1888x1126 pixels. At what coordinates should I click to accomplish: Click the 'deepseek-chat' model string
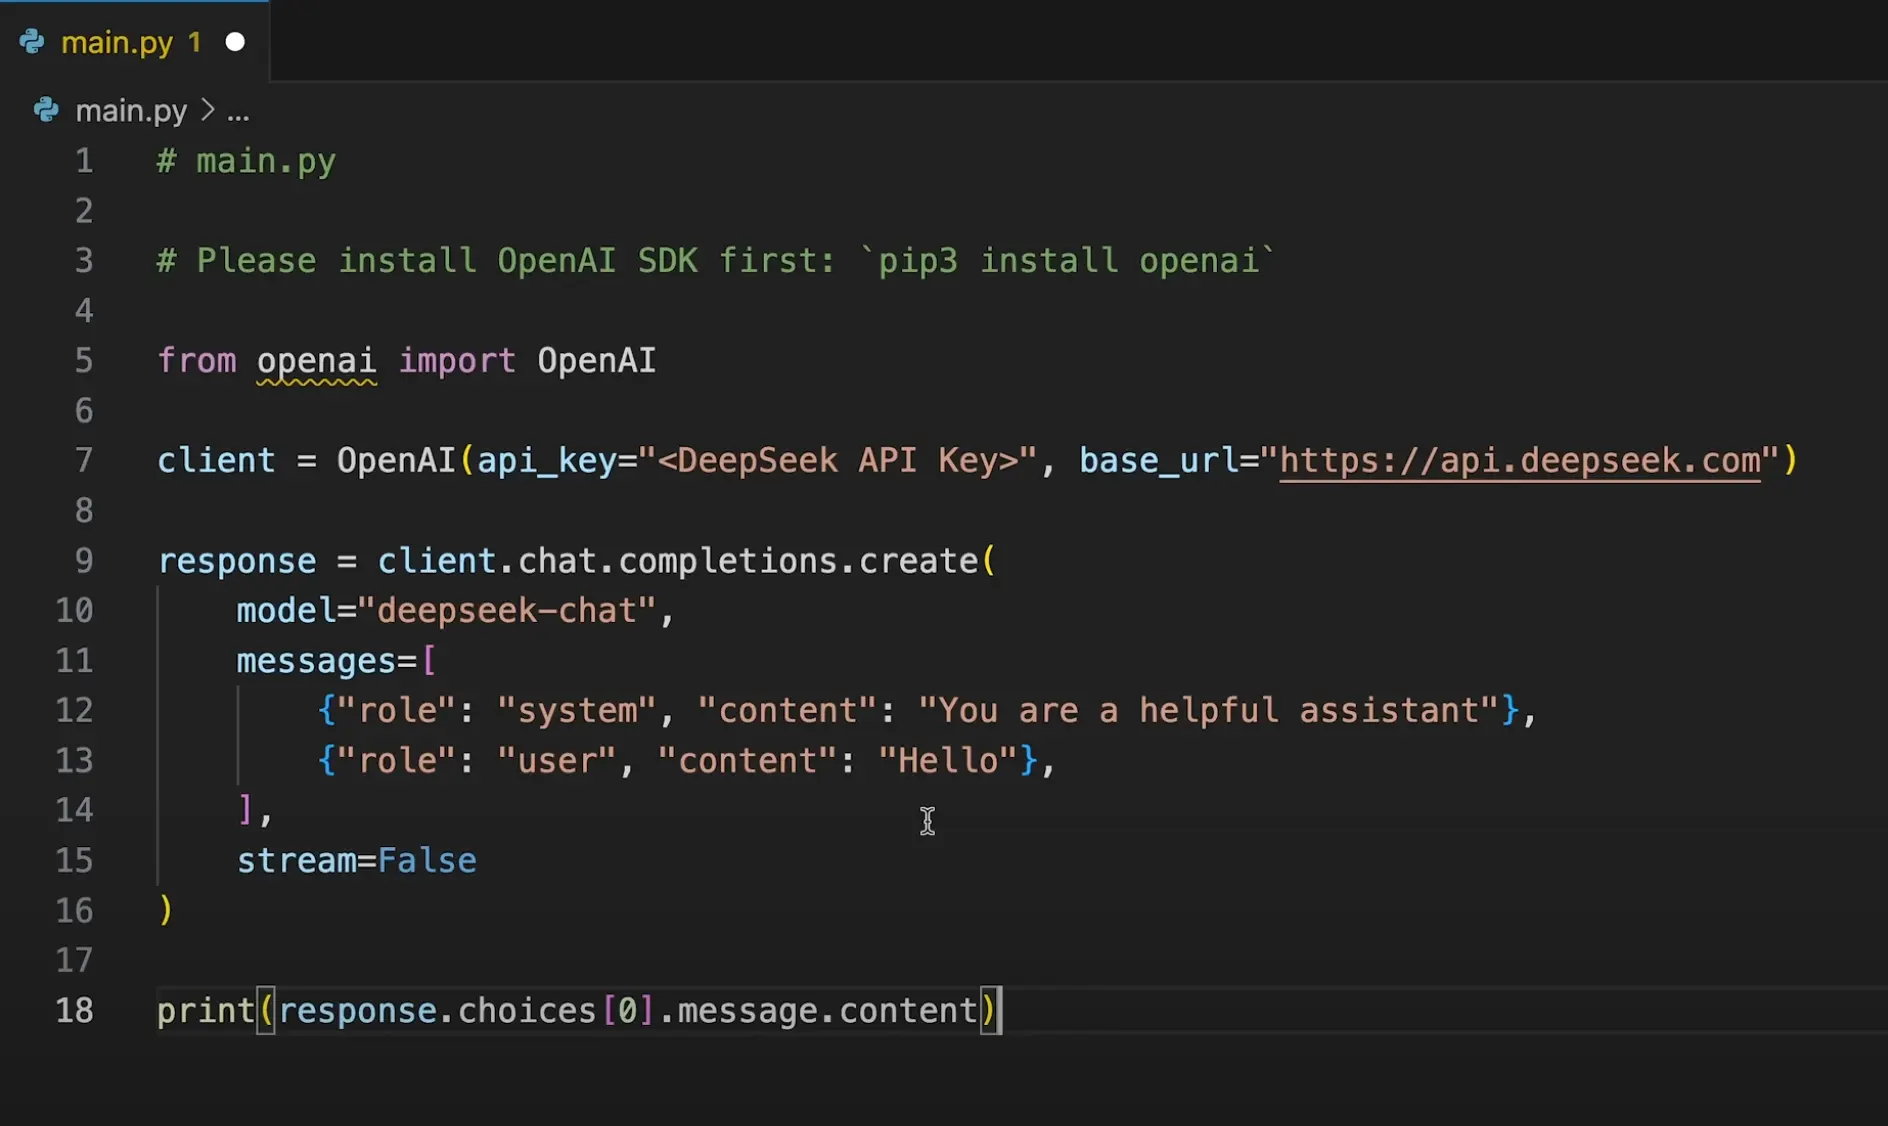(507, 611)
